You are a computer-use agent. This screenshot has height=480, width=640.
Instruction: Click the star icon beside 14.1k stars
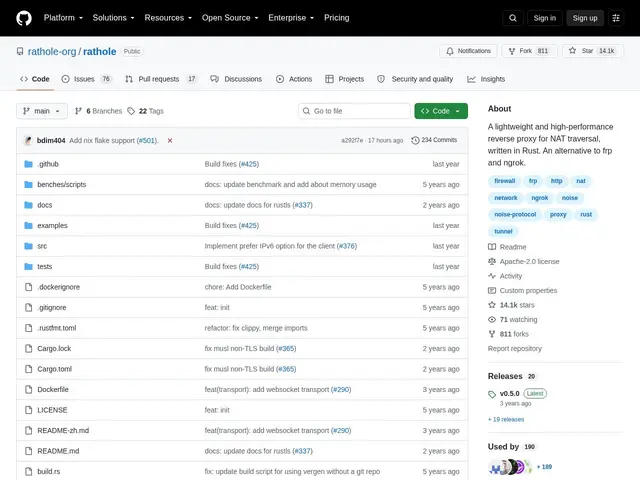492,305
